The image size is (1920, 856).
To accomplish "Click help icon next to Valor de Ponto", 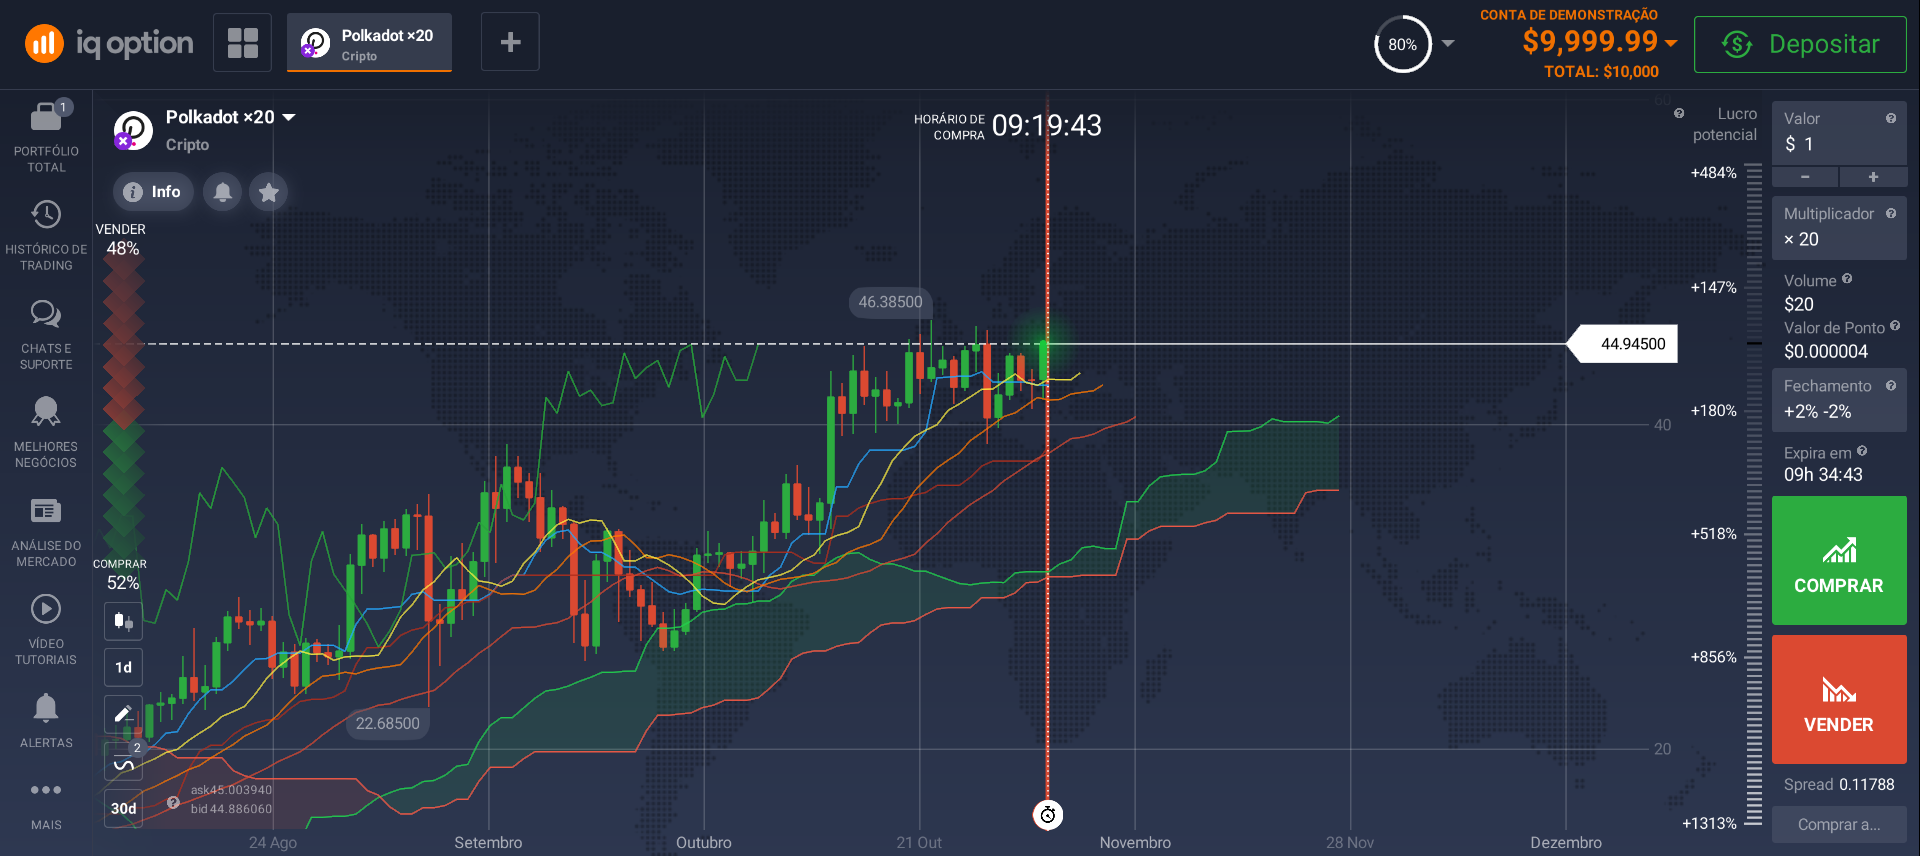I will coord(1895,326).
